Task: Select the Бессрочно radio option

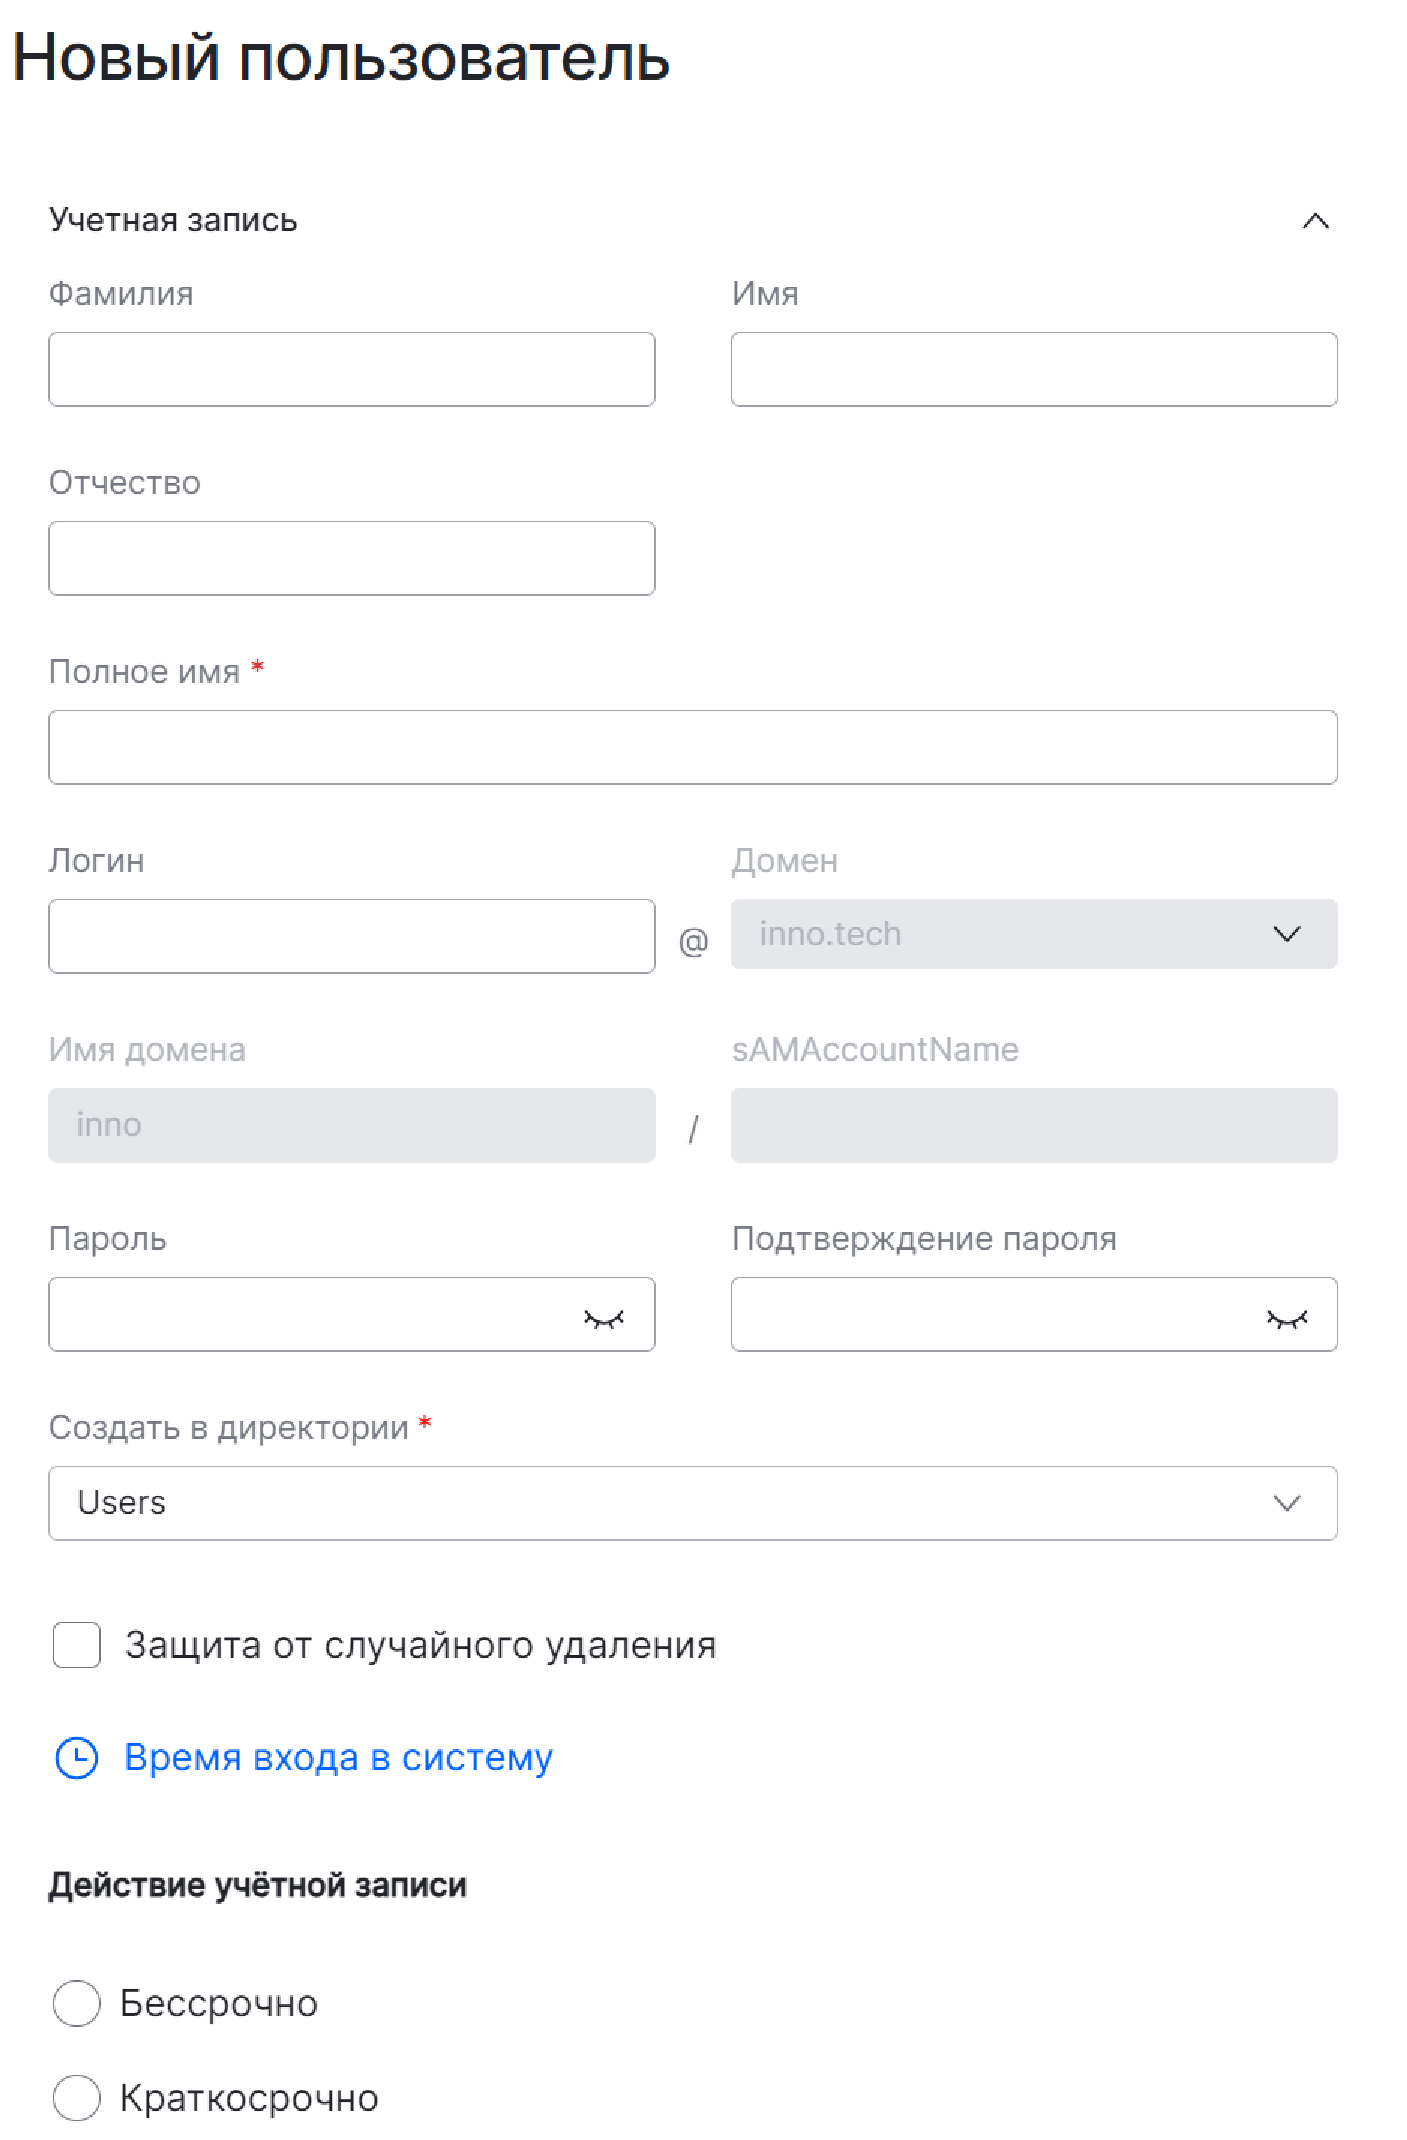Action: [x=77, y=2003]
